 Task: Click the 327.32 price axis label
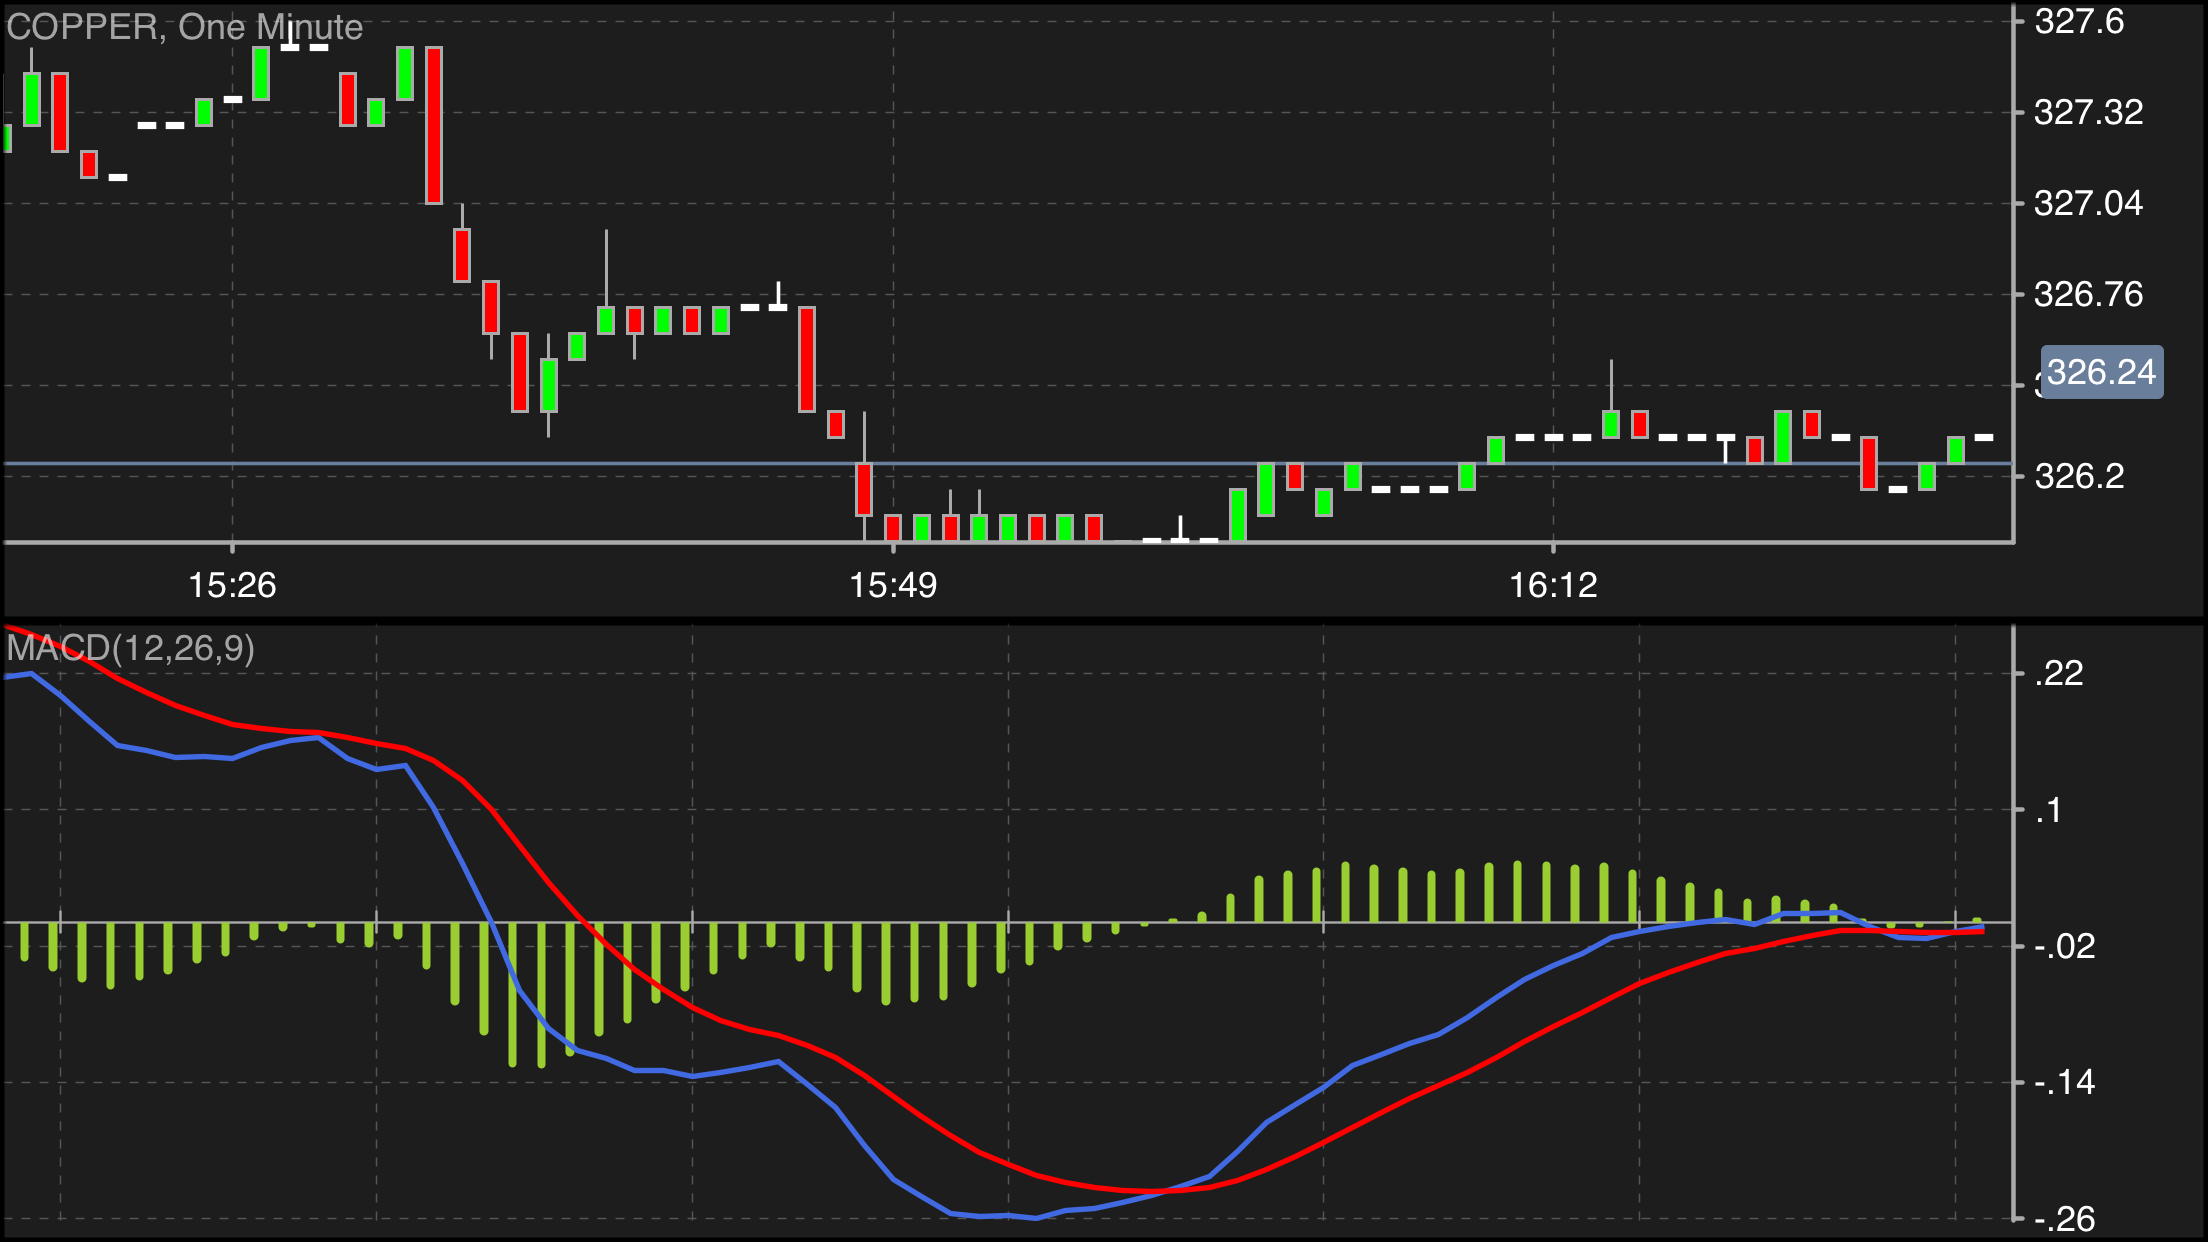coord(2089,112)
